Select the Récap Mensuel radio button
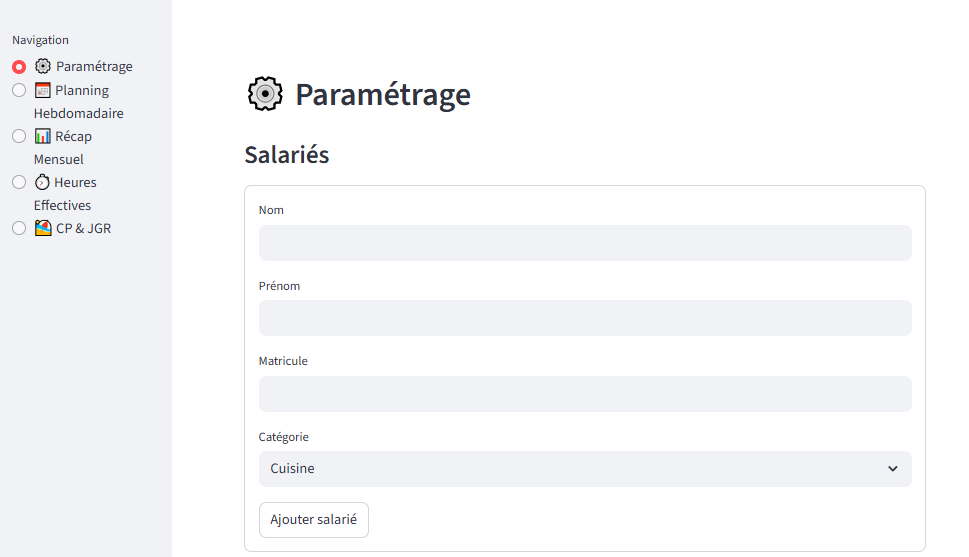 tap(19, 136)
